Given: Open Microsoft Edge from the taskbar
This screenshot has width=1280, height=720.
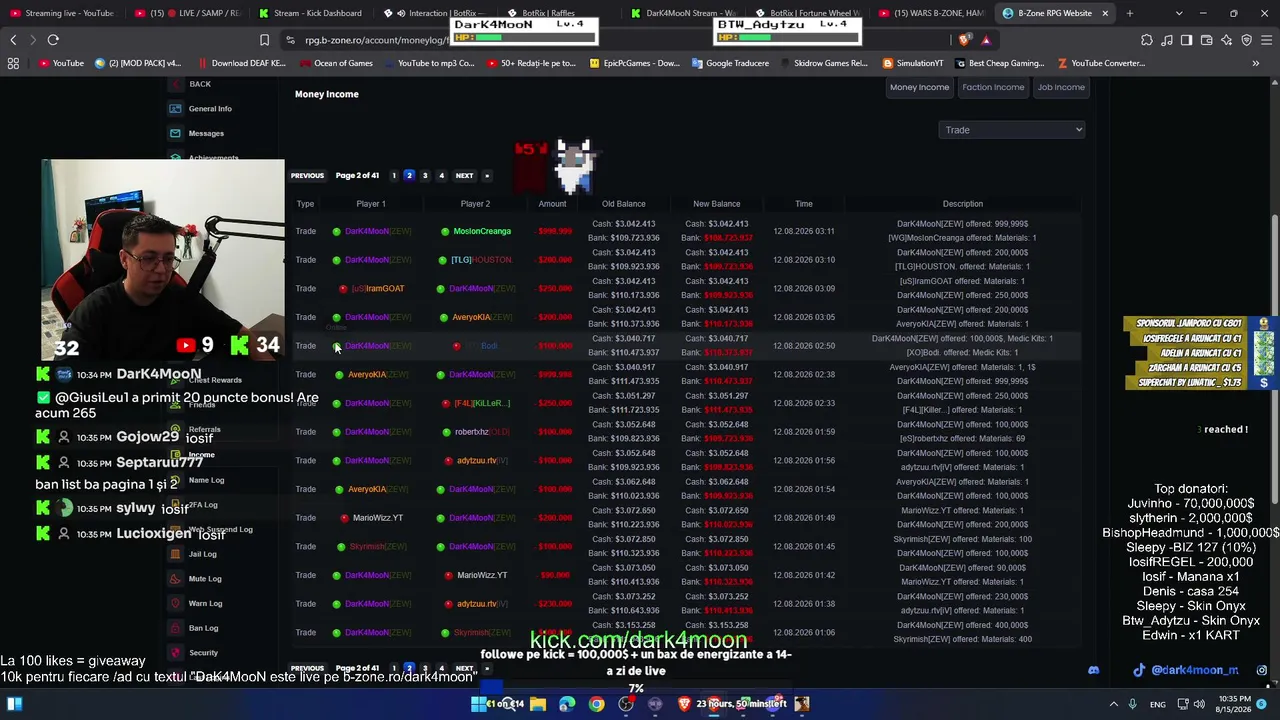Looking at the screenshot, I should click(567, 704).
